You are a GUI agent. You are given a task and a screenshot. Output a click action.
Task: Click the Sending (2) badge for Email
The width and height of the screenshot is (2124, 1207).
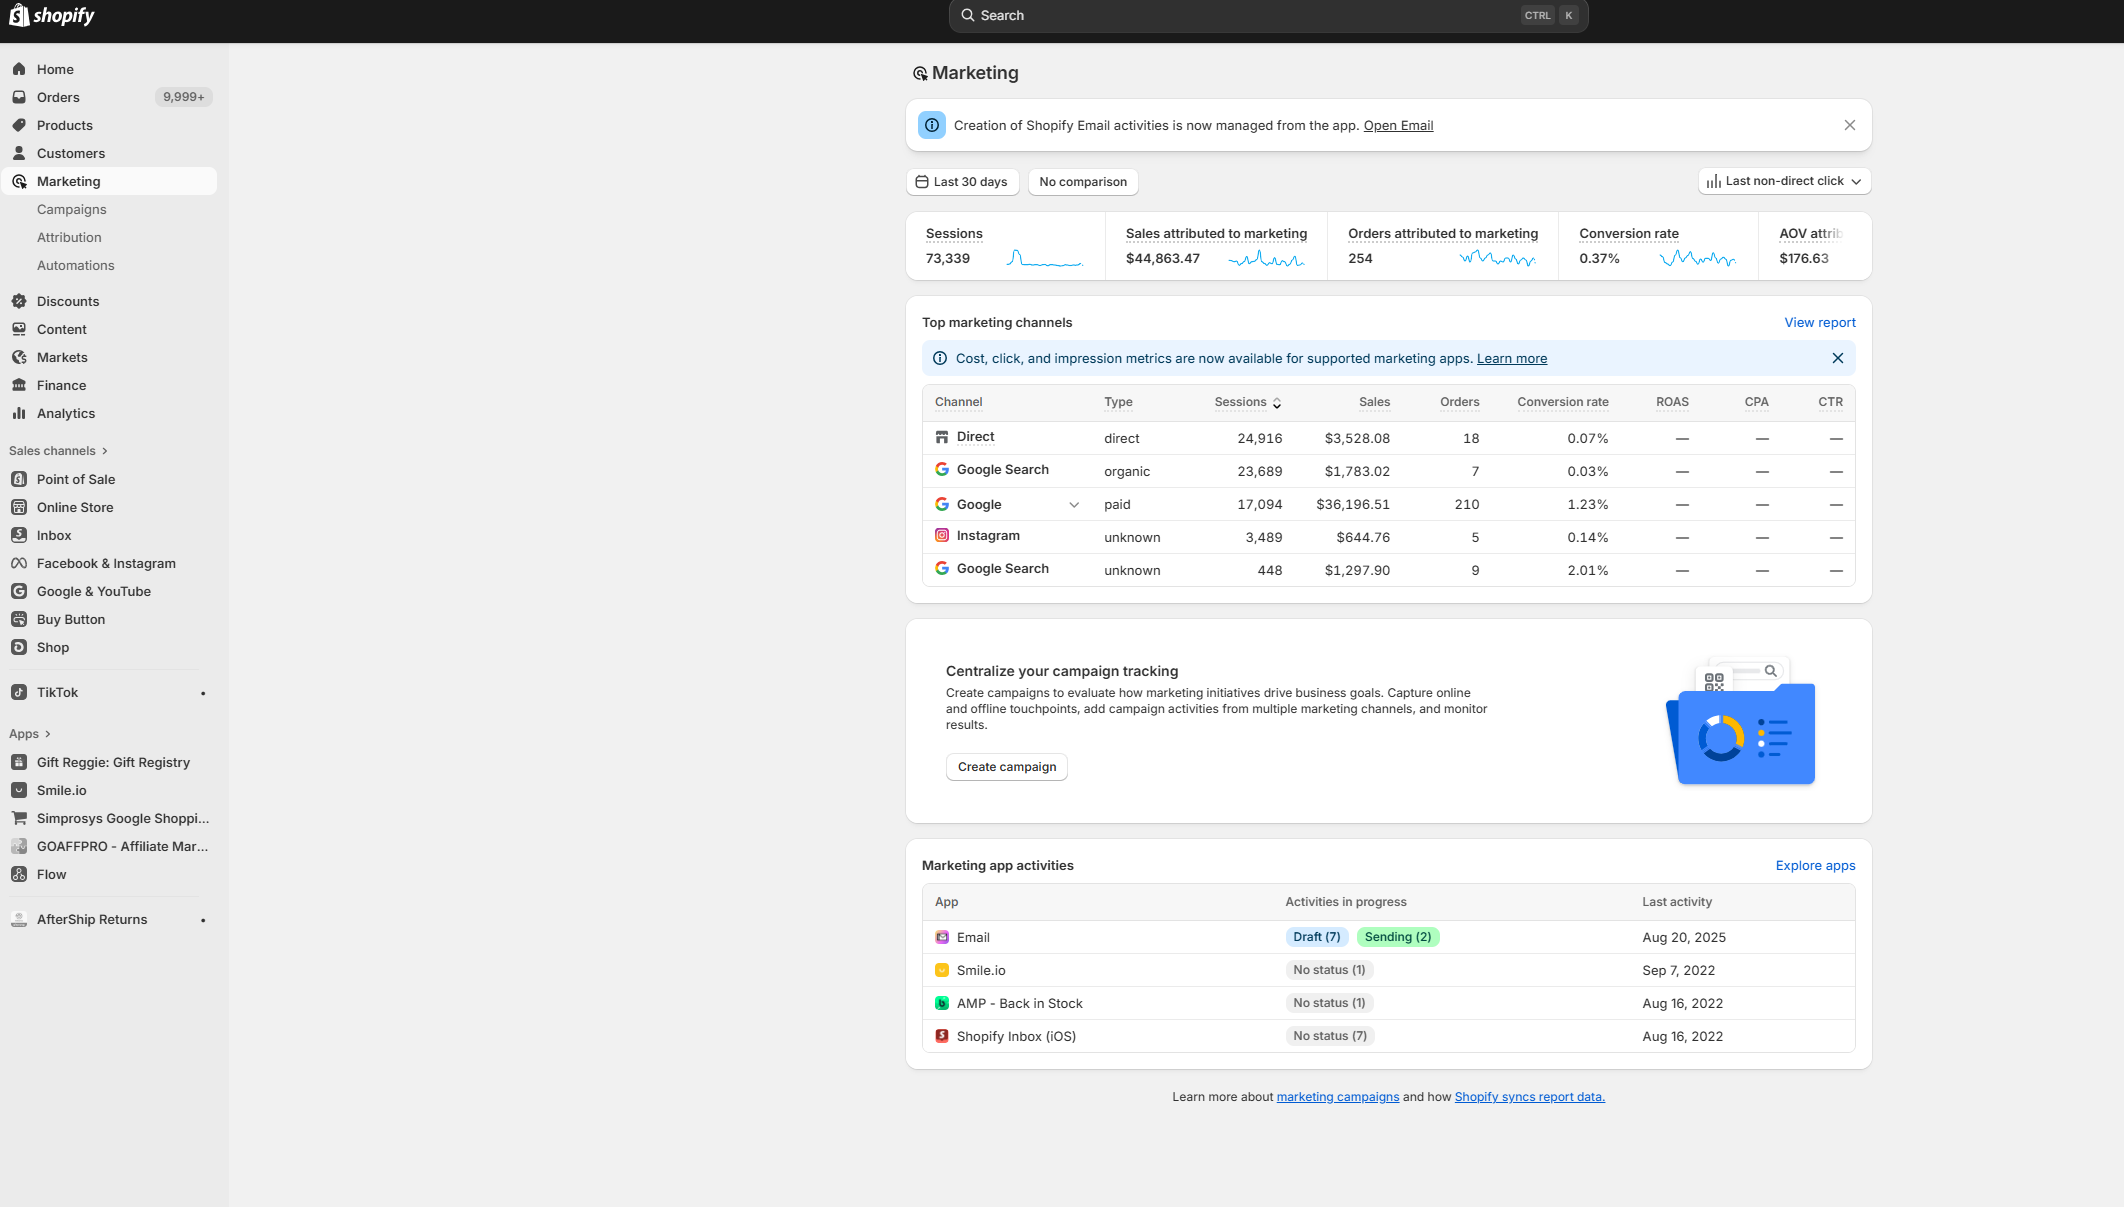pos(1397,937)
